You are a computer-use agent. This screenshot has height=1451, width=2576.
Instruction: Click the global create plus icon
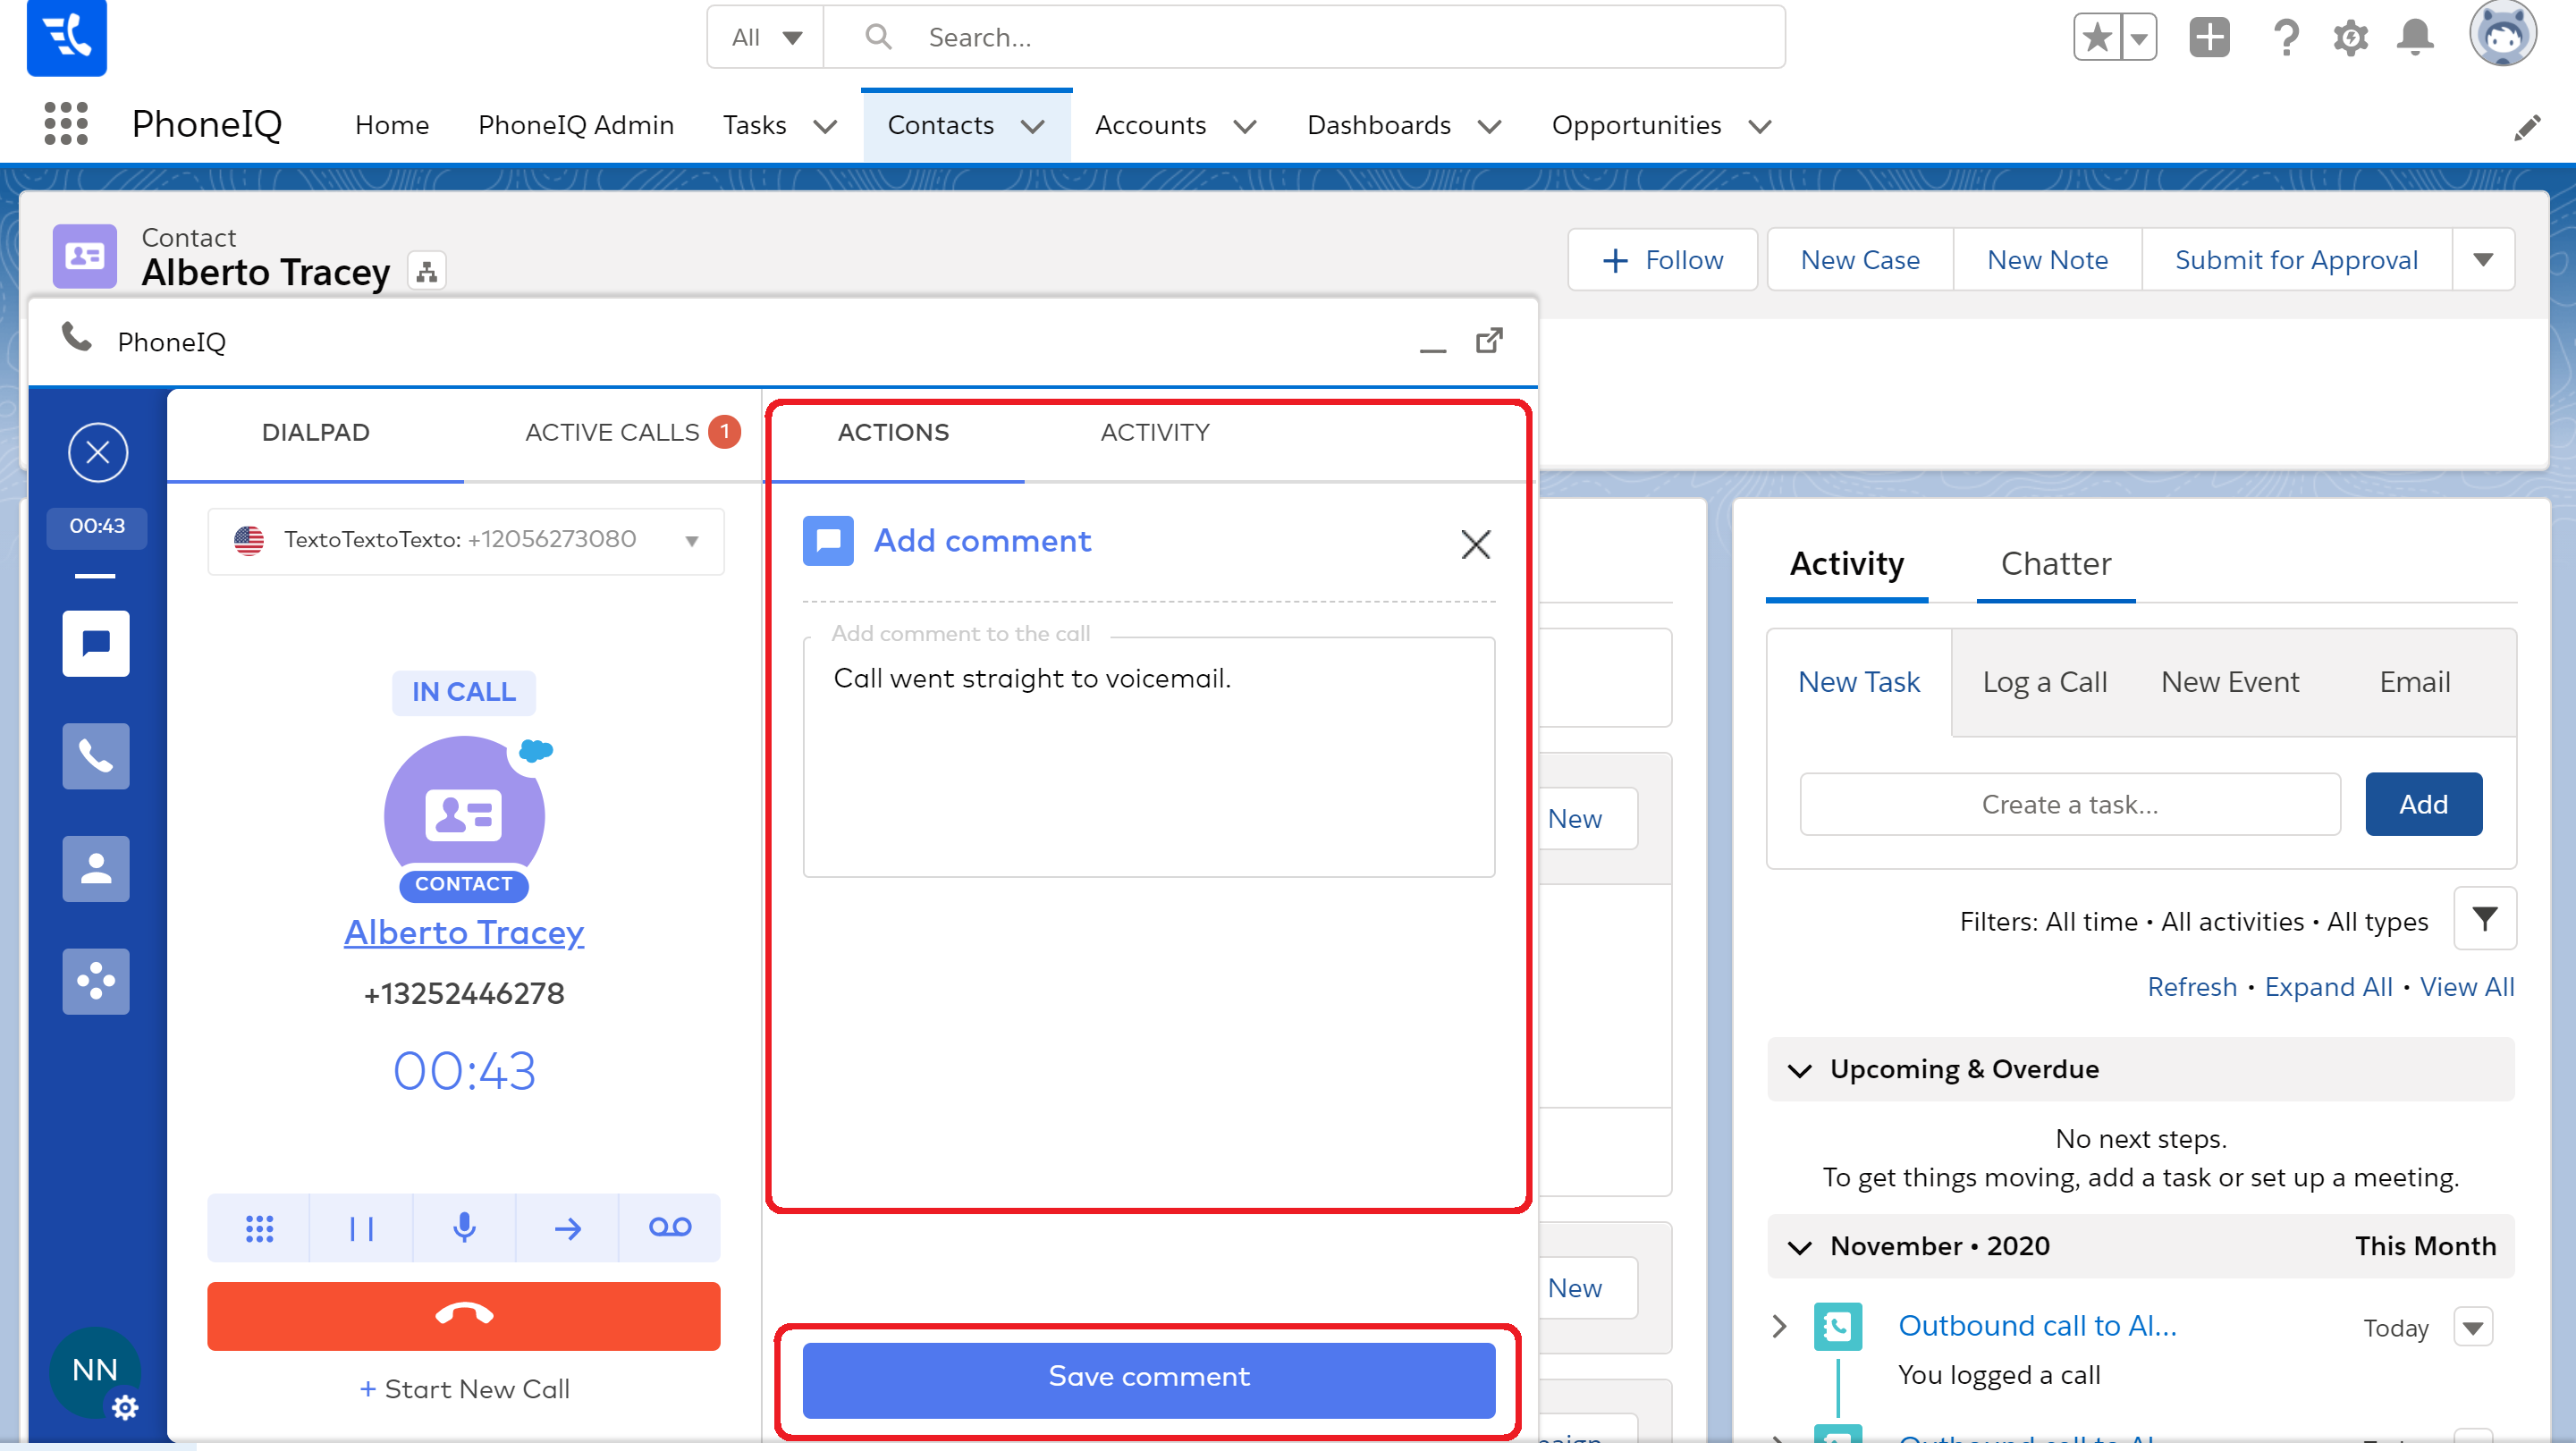coord(2209,38)
